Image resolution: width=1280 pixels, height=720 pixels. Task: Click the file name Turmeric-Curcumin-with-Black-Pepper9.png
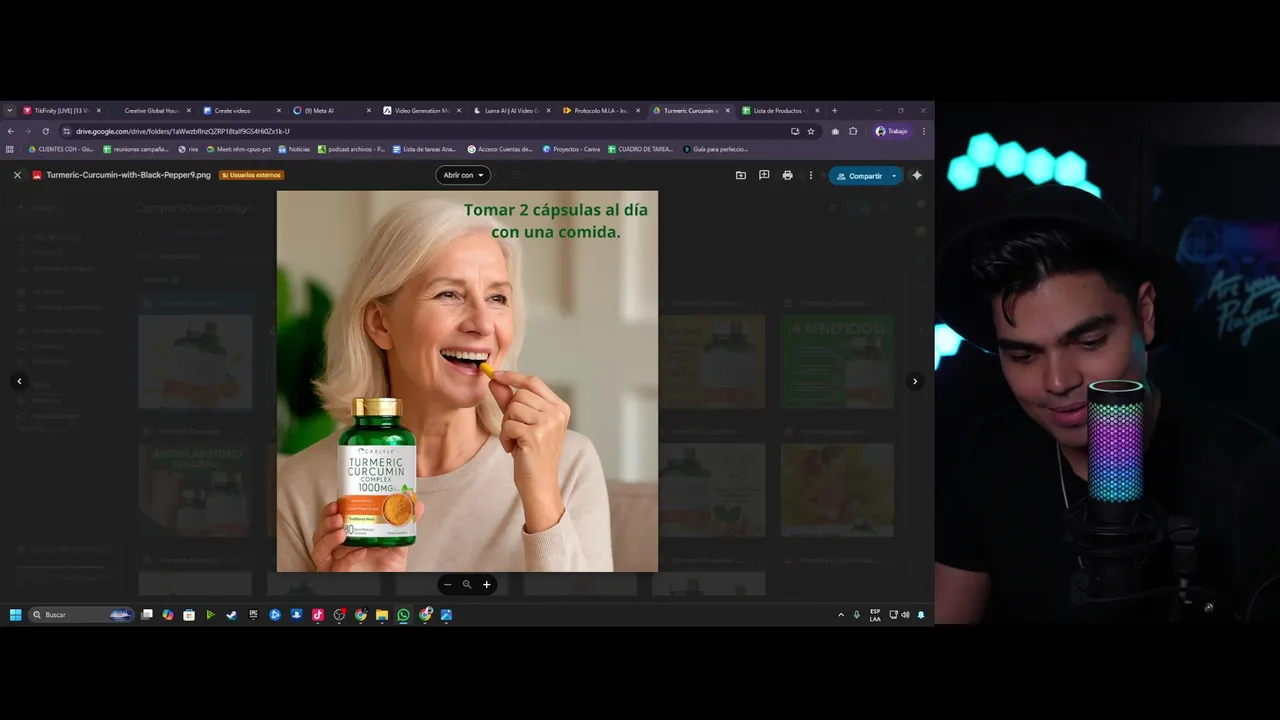tap(128, 175)
